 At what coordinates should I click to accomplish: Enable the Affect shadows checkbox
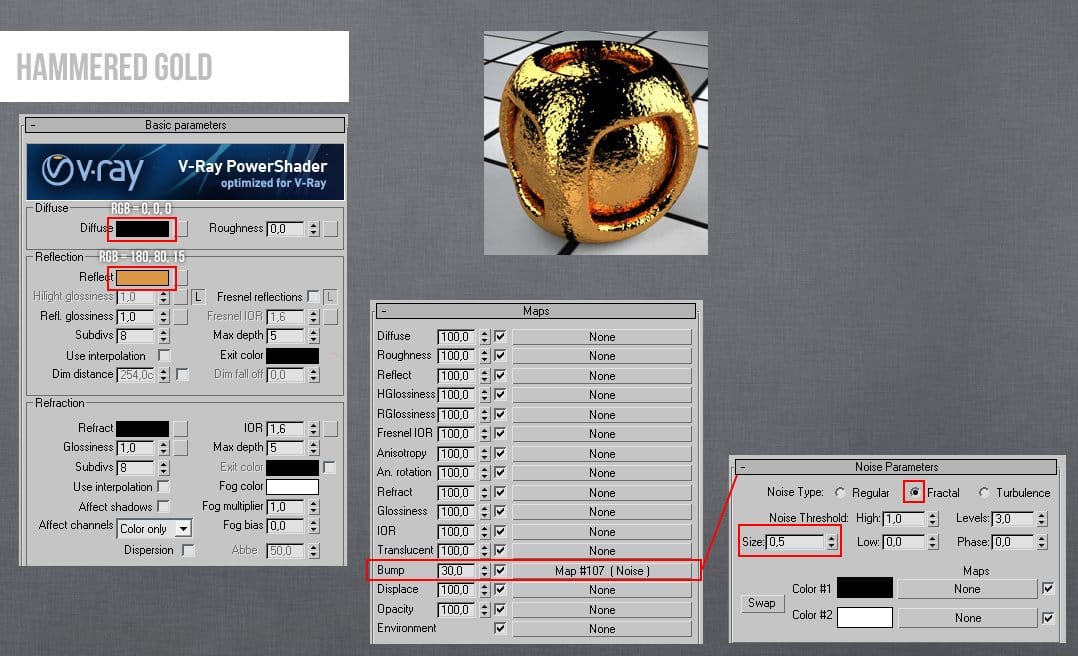coord(164,507)
